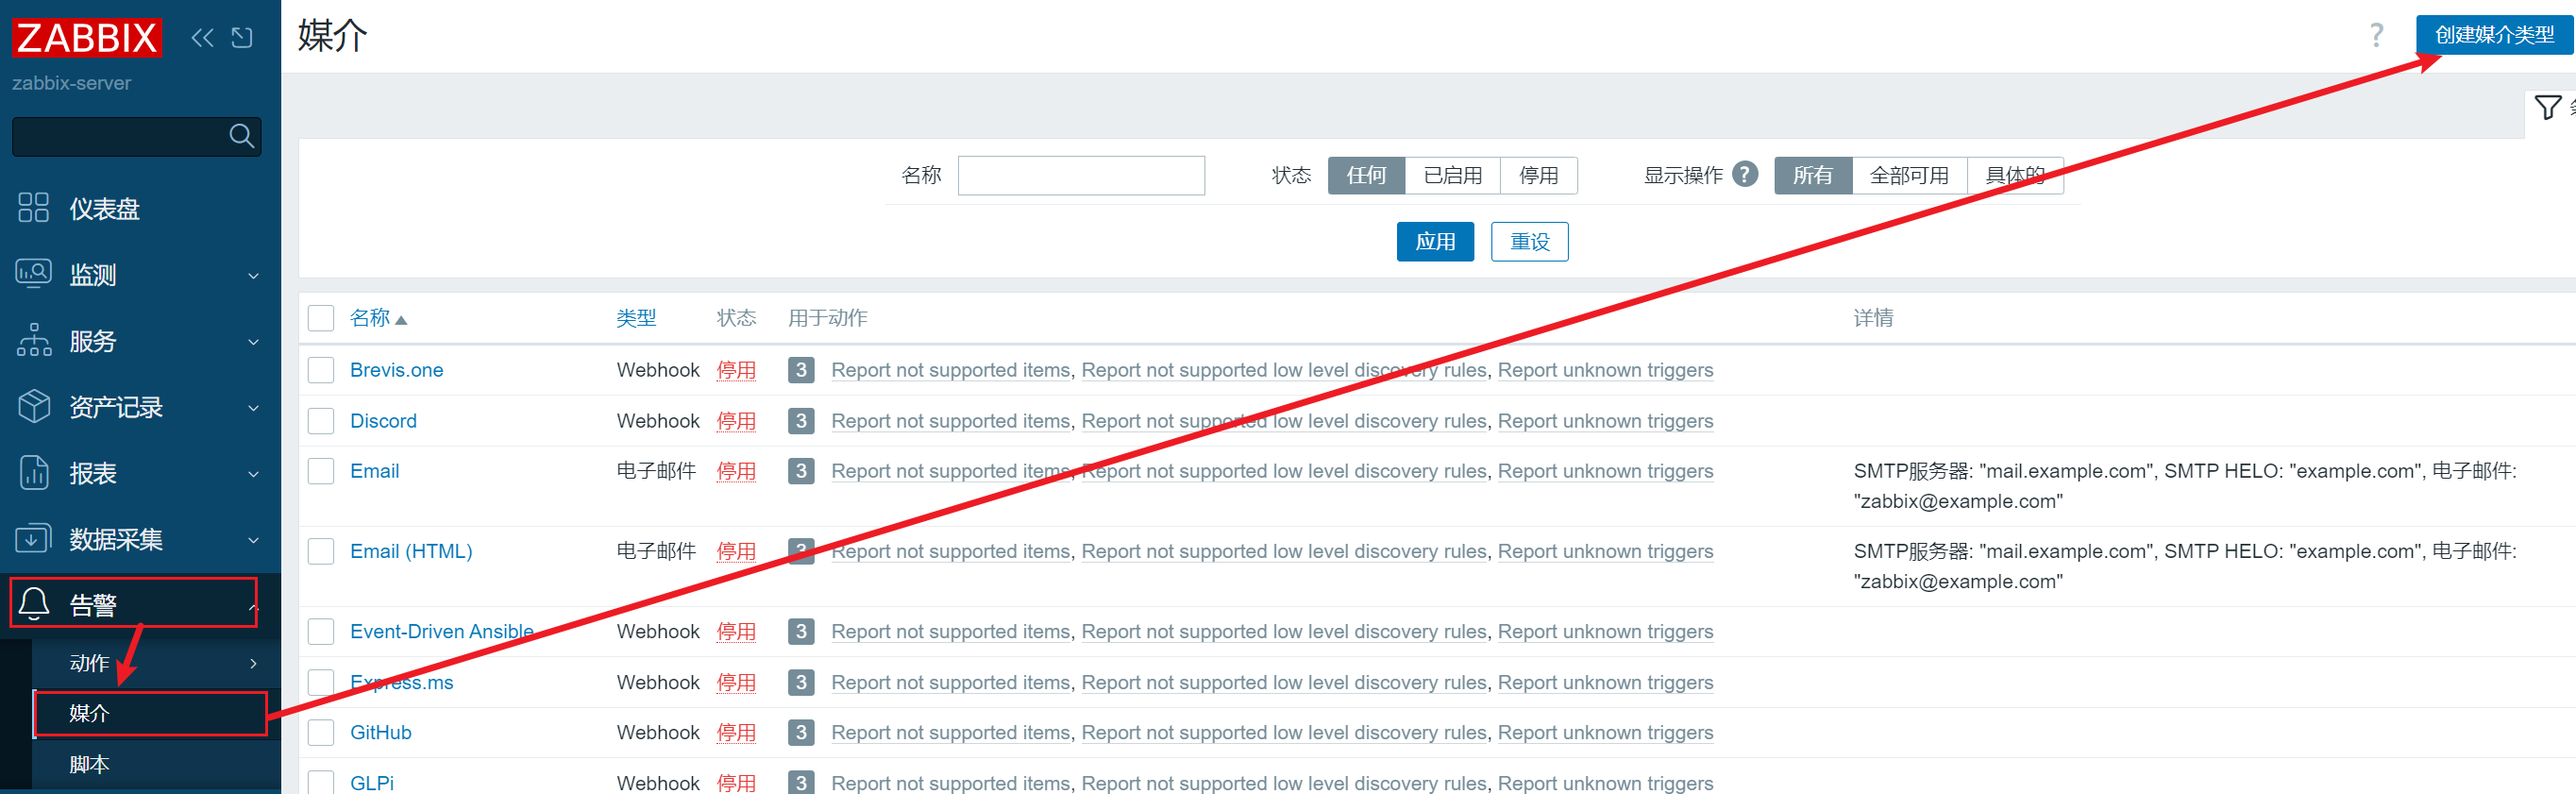Expand the 动作 submenu arrow
This screenshot has width=2576, height=794.
tap(253, 663)
